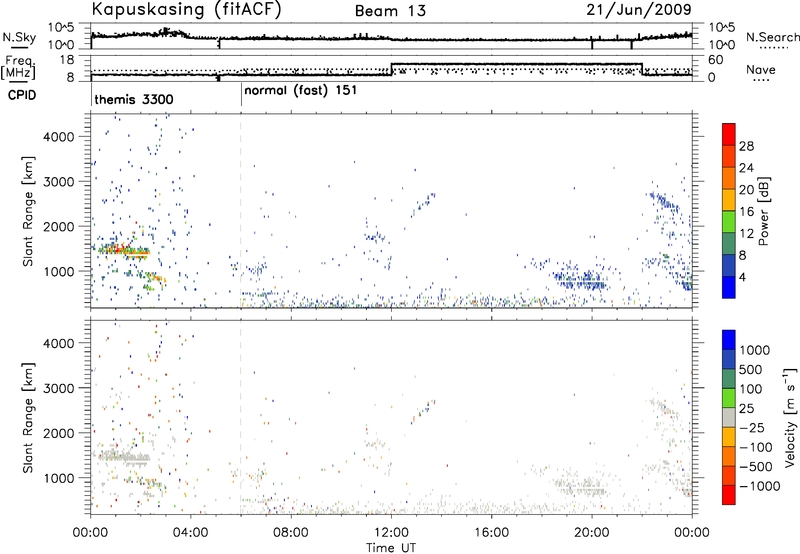Click the blue echo cluster near 20:00 in power panel
This screenshot has height=554, width=800.
click(581, 280)
